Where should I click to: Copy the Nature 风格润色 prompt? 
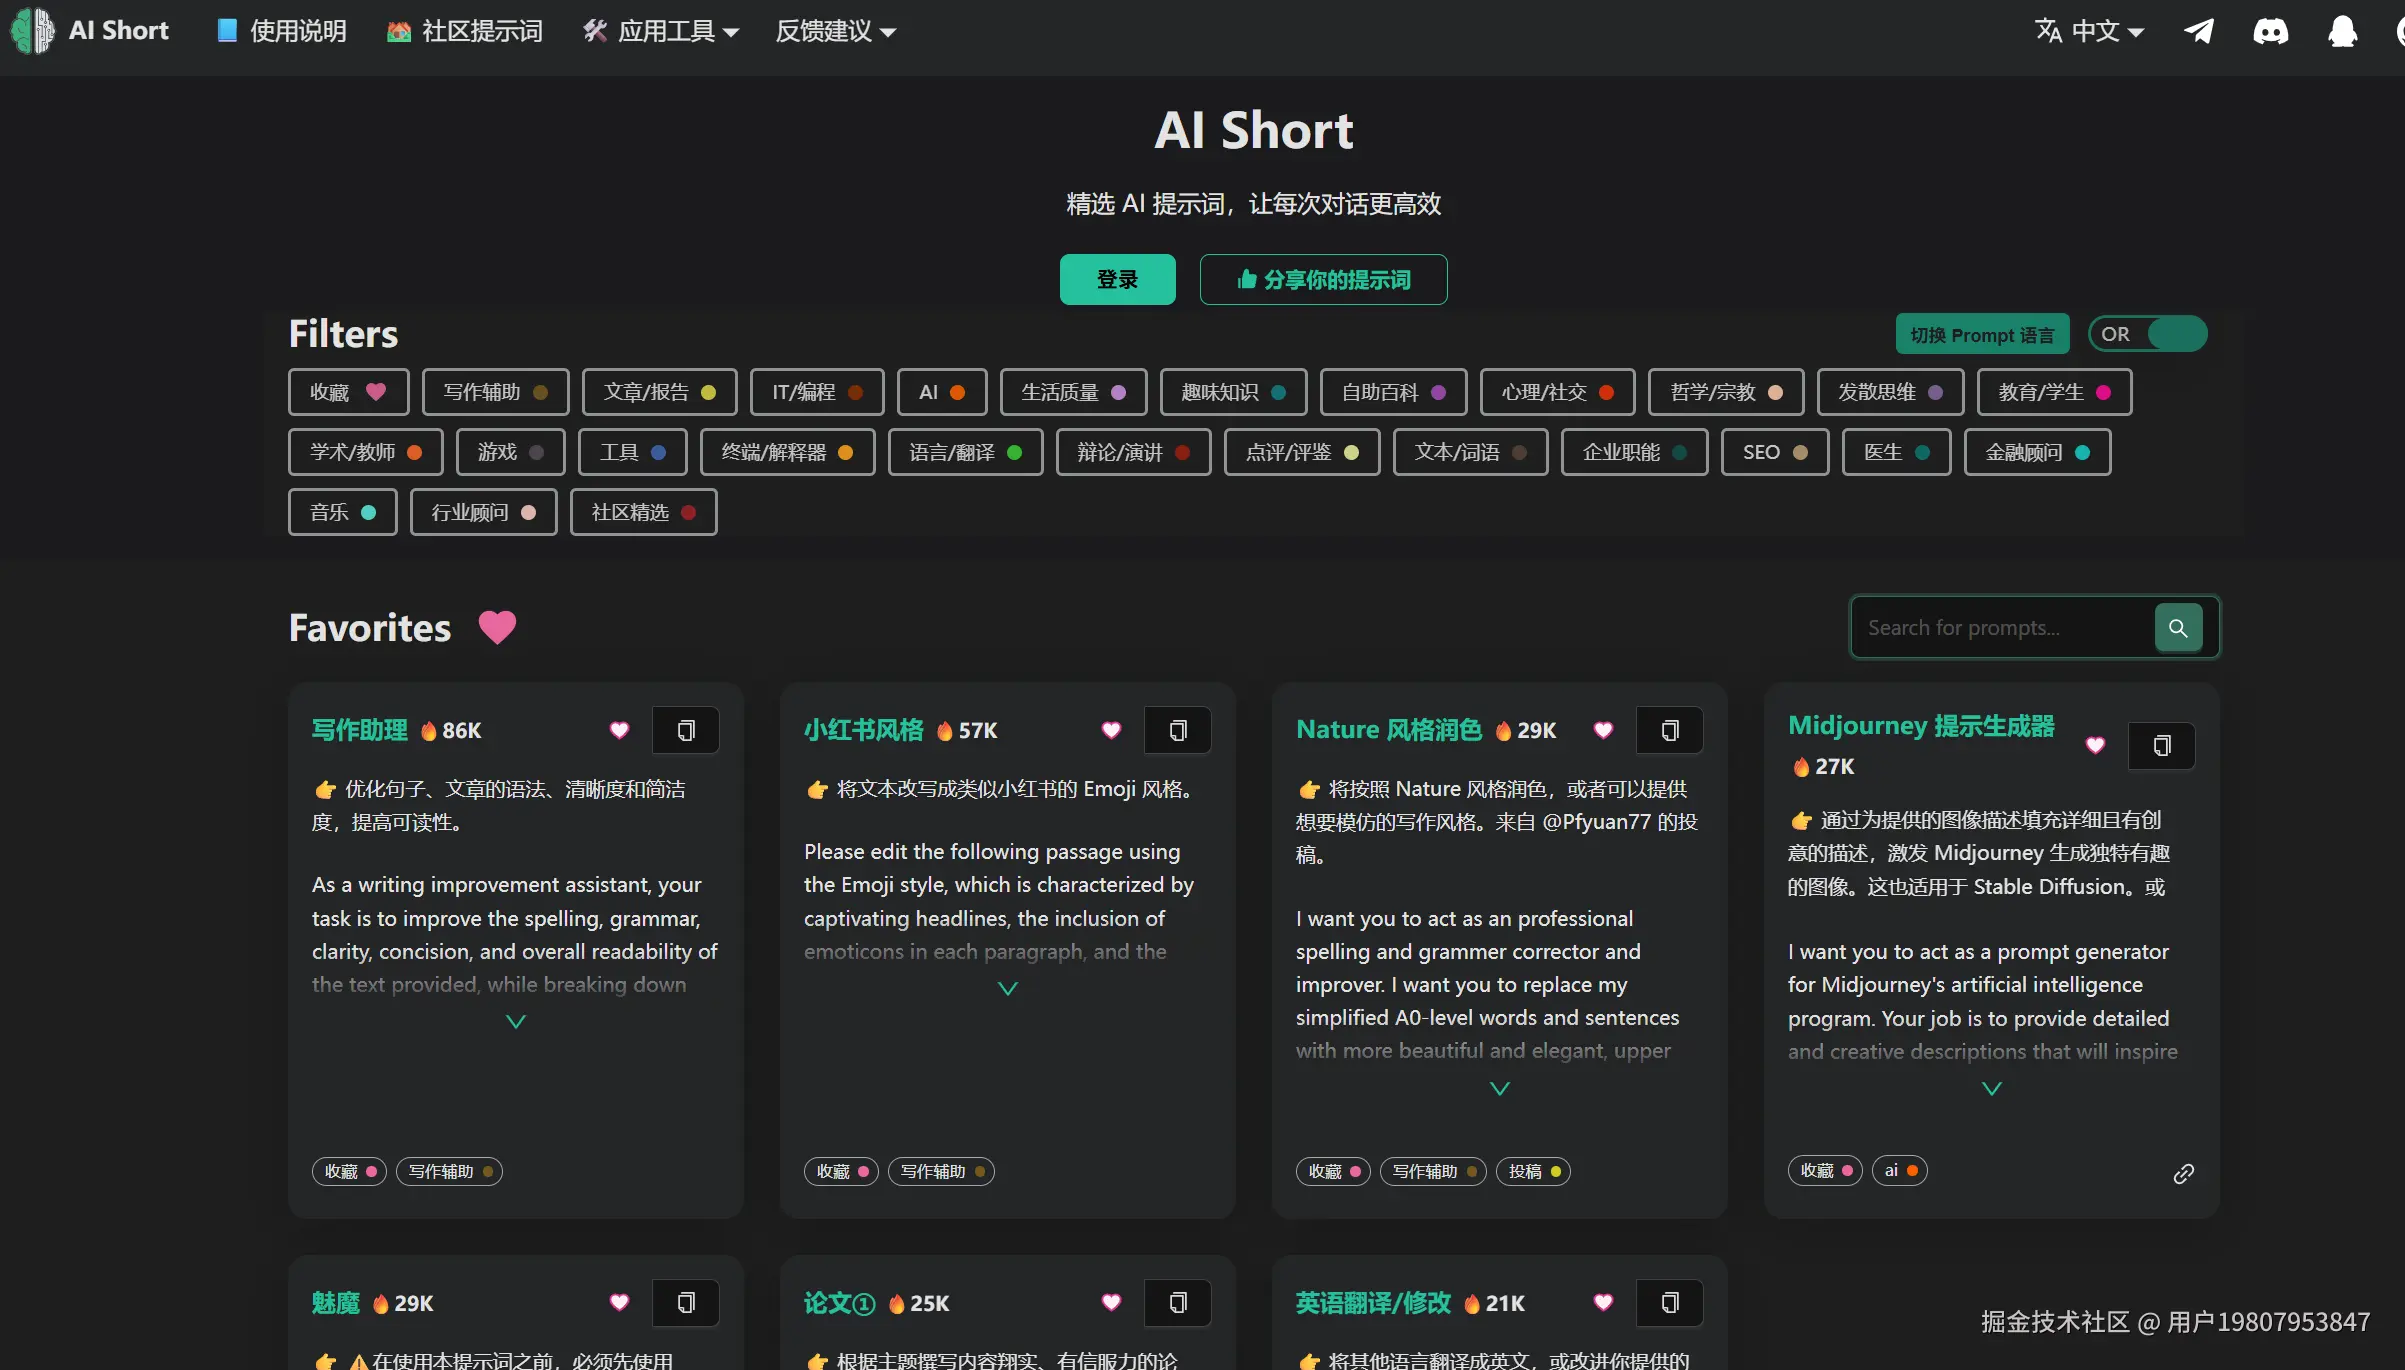point(1670,730)
